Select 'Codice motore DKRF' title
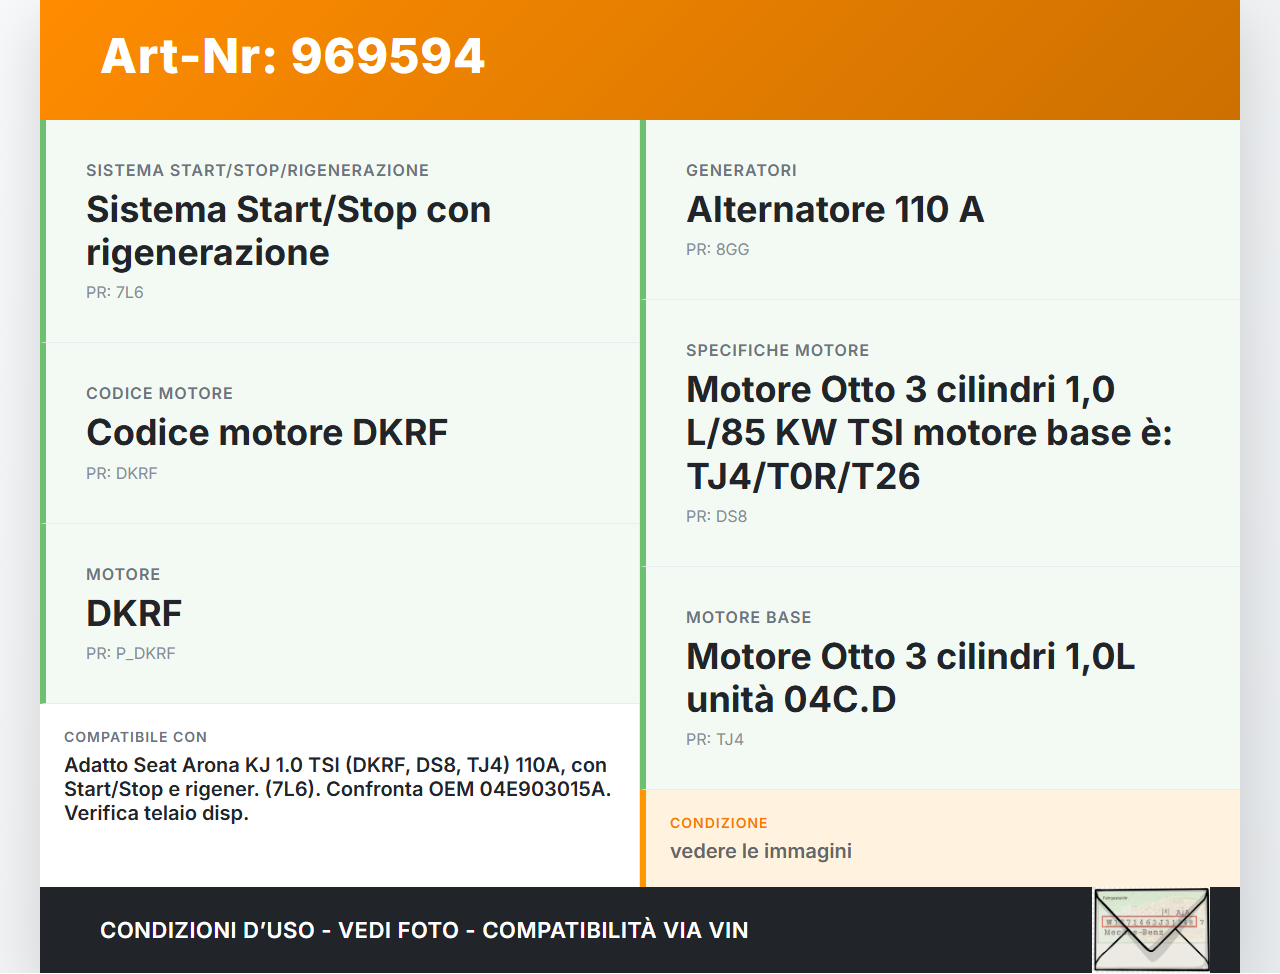Image resolution: width=1280 pixels, height=974 pixels. 267,433
